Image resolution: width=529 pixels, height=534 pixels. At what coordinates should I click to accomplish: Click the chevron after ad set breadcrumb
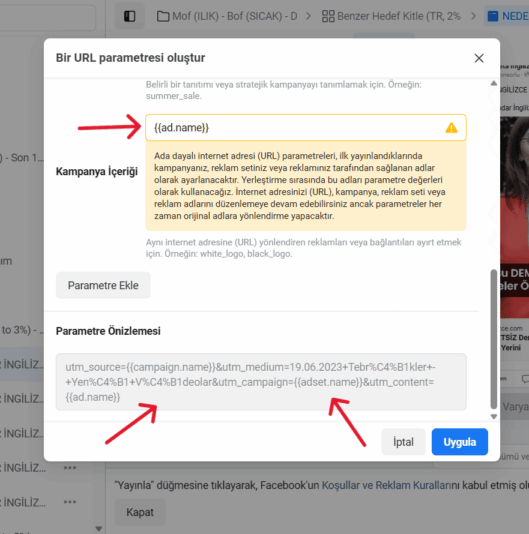point(473,16)
